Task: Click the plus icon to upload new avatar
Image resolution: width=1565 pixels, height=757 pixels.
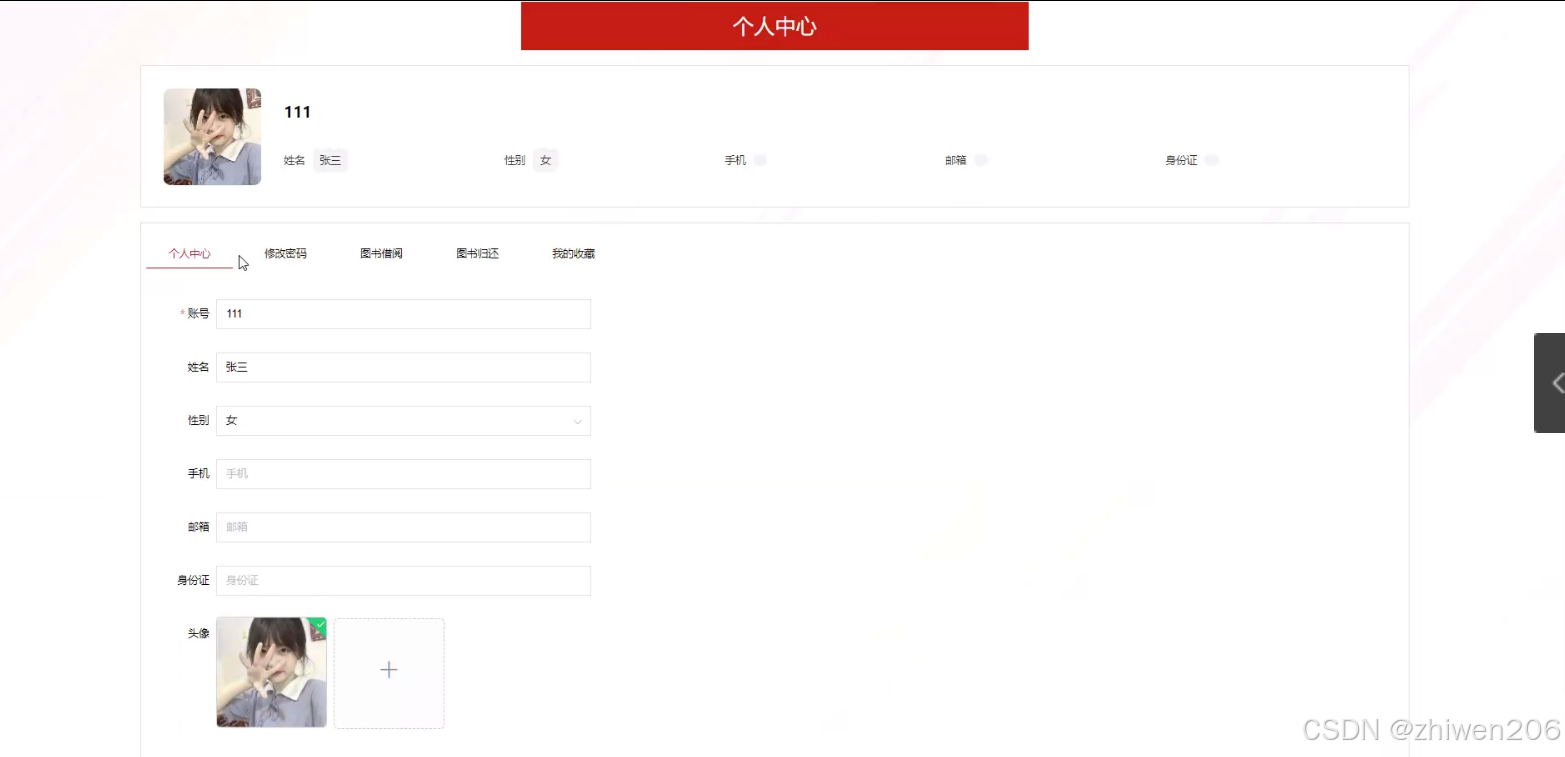Action: click(388, 670)
